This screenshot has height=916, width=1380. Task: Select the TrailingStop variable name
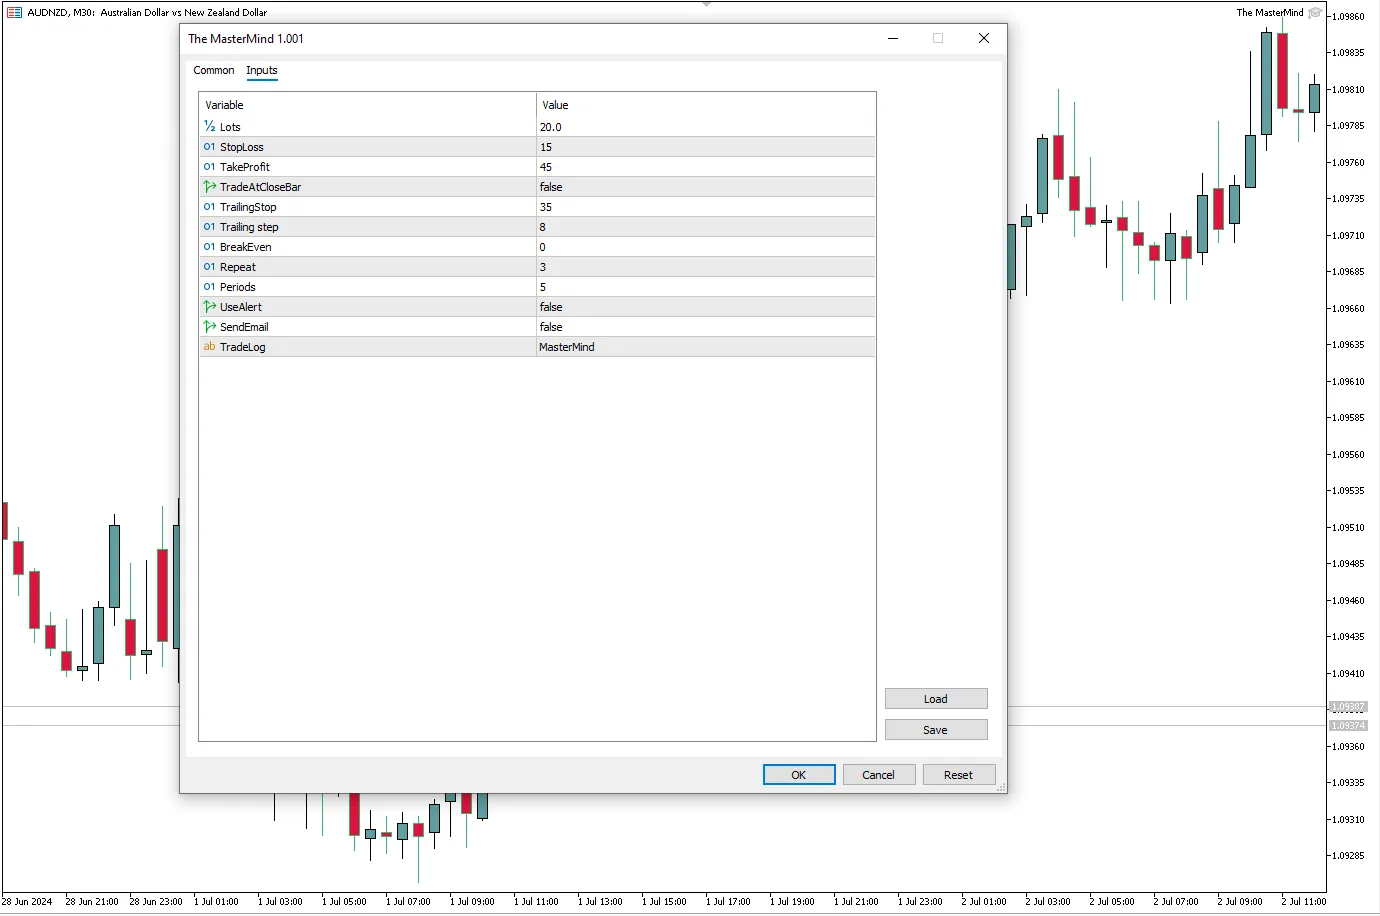[x=248, y=207]
